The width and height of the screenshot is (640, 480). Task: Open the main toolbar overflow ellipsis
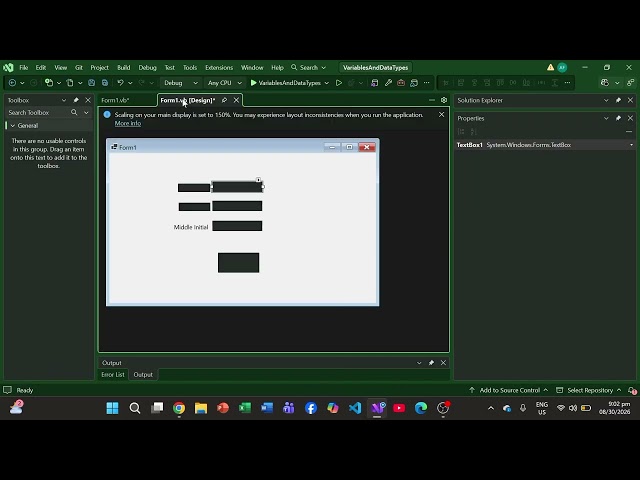[427, 83]
